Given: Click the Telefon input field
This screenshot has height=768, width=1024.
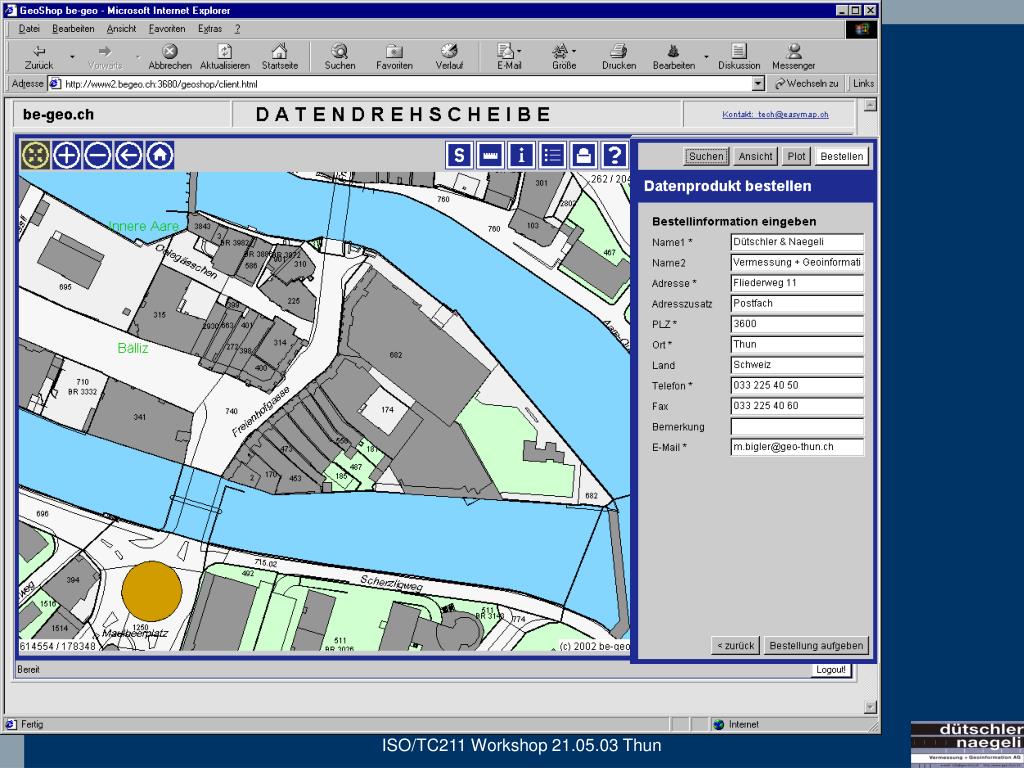Looking at the screenshot, I should [797, 385].
